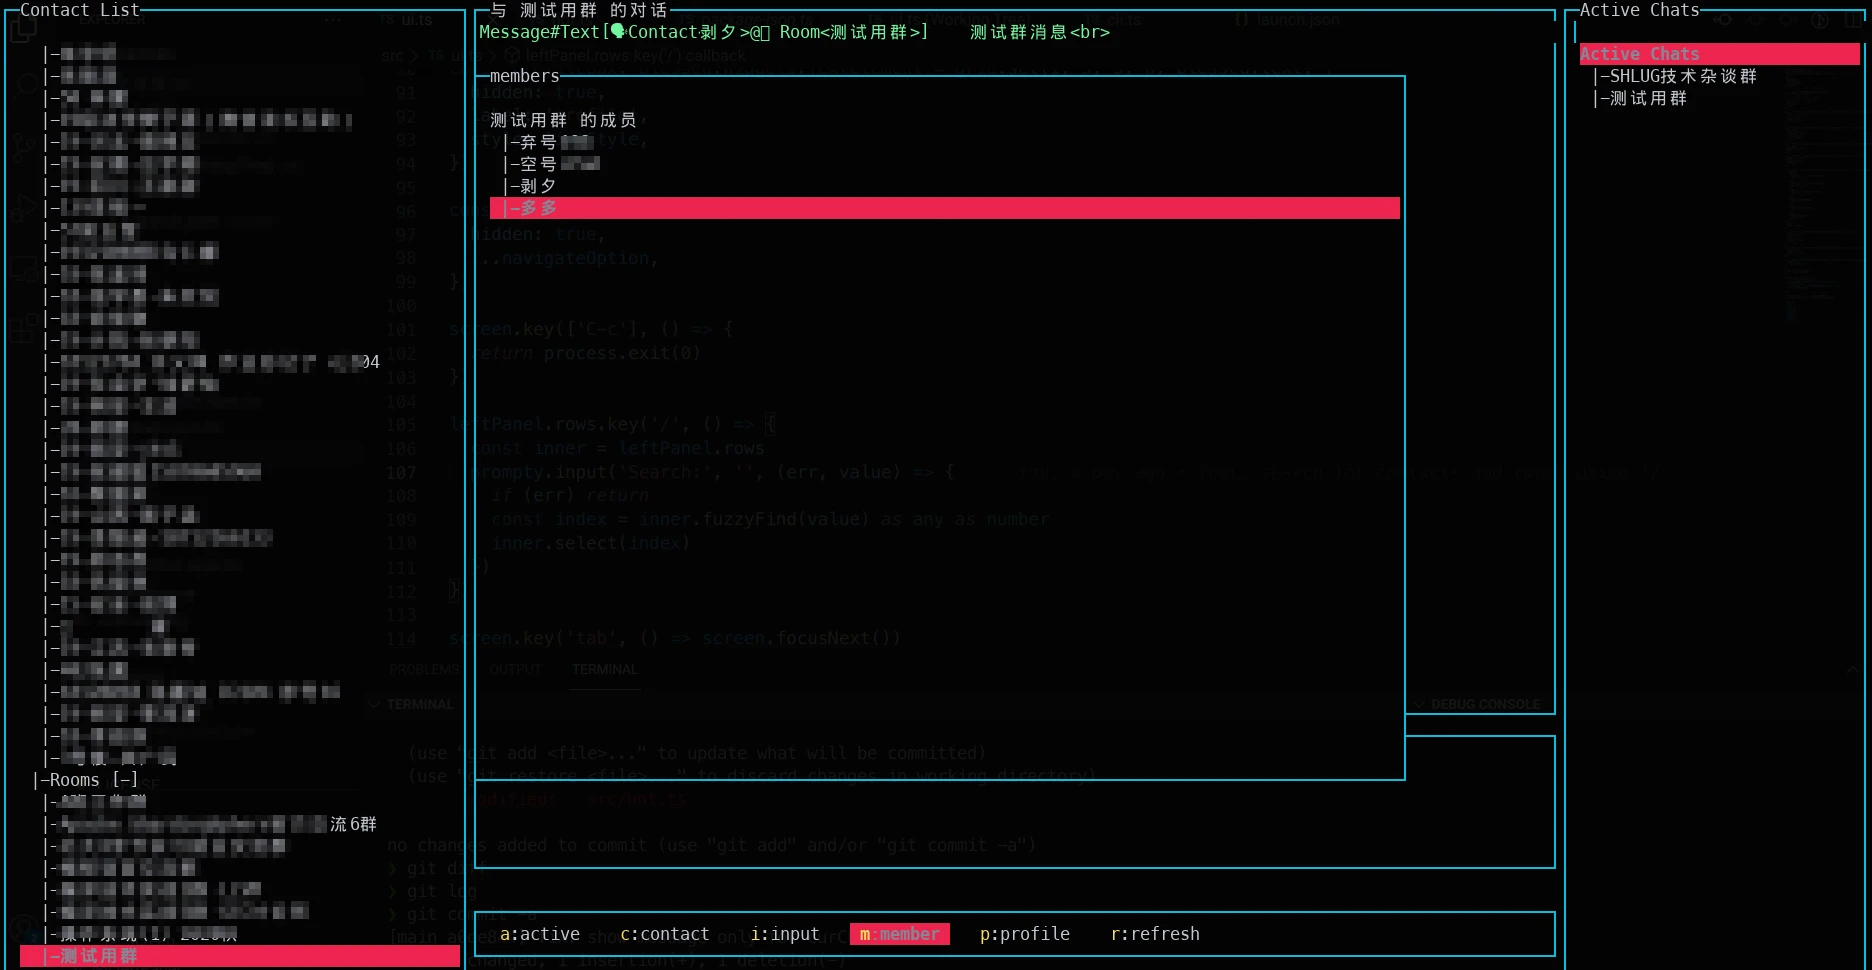Click the speech bubble icon before Contact
Viewport: 1872px width, 970px height.
(x=618, y=32)
